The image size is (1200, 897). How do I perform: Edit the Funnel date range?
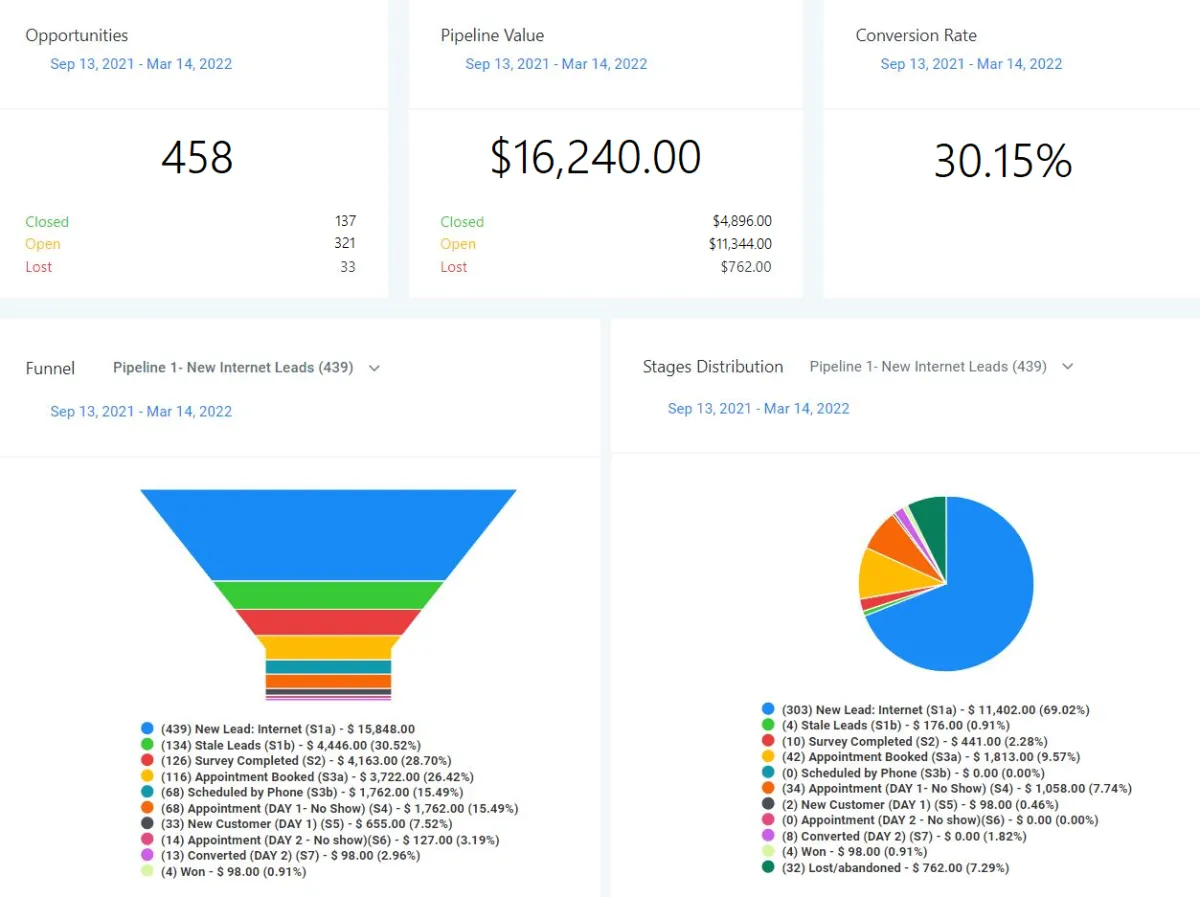click(x=141, y=411)
